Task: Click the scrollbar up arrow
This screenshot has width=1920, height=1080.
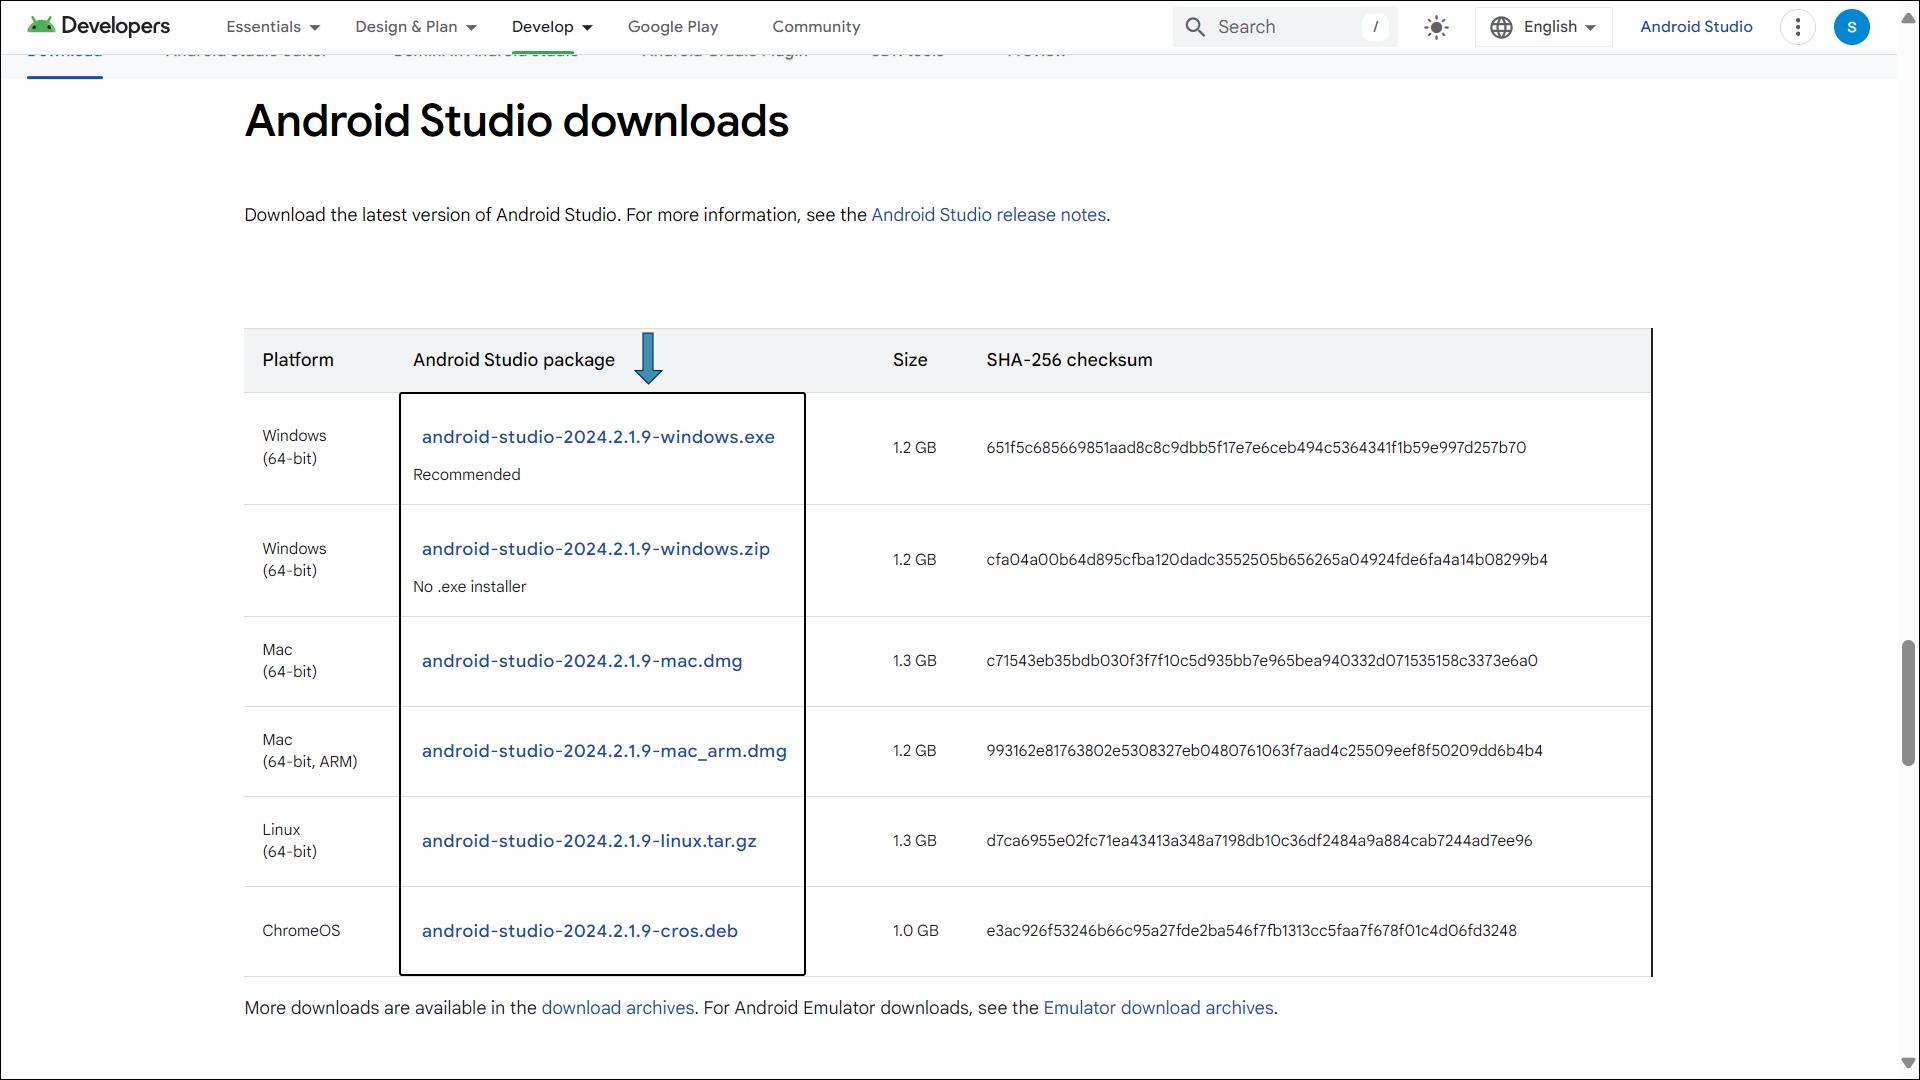Action: [1908, 18]
